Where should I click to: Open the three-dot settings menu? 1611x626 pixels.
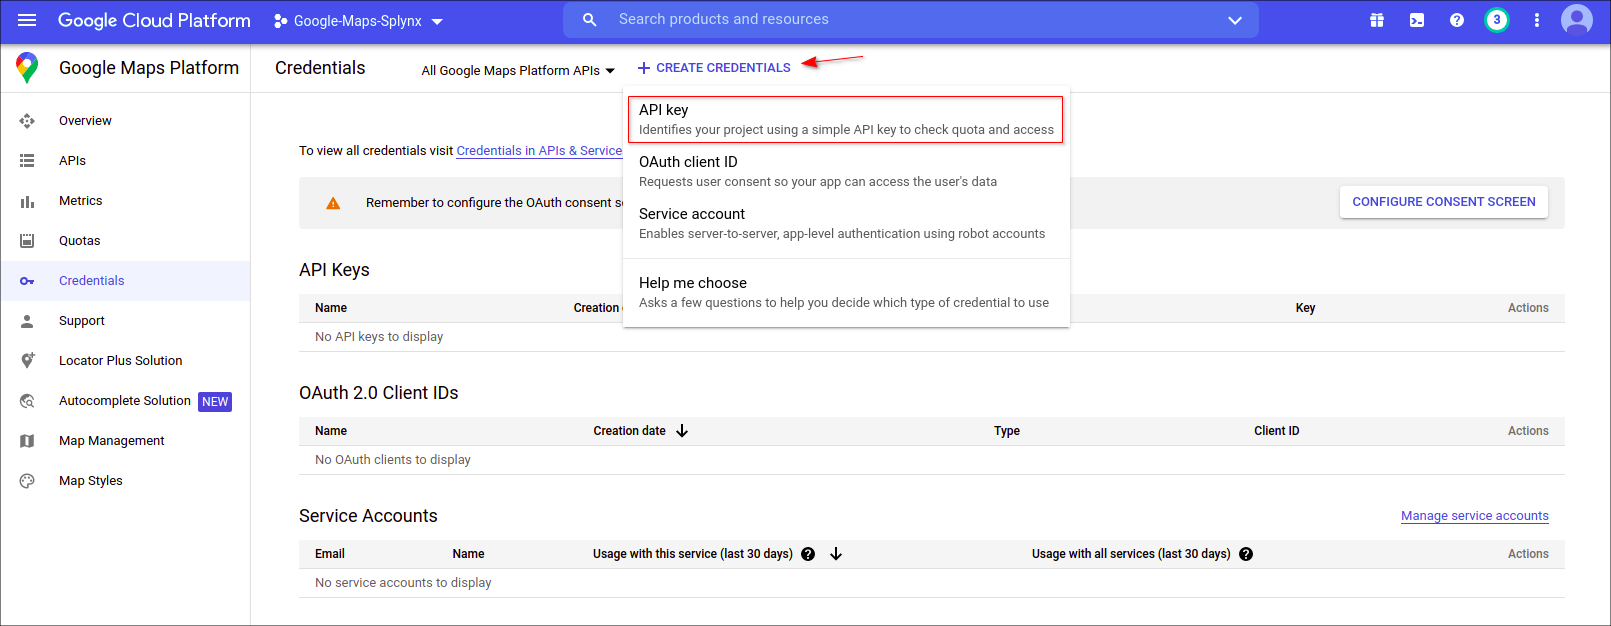tap(1537, 20)
